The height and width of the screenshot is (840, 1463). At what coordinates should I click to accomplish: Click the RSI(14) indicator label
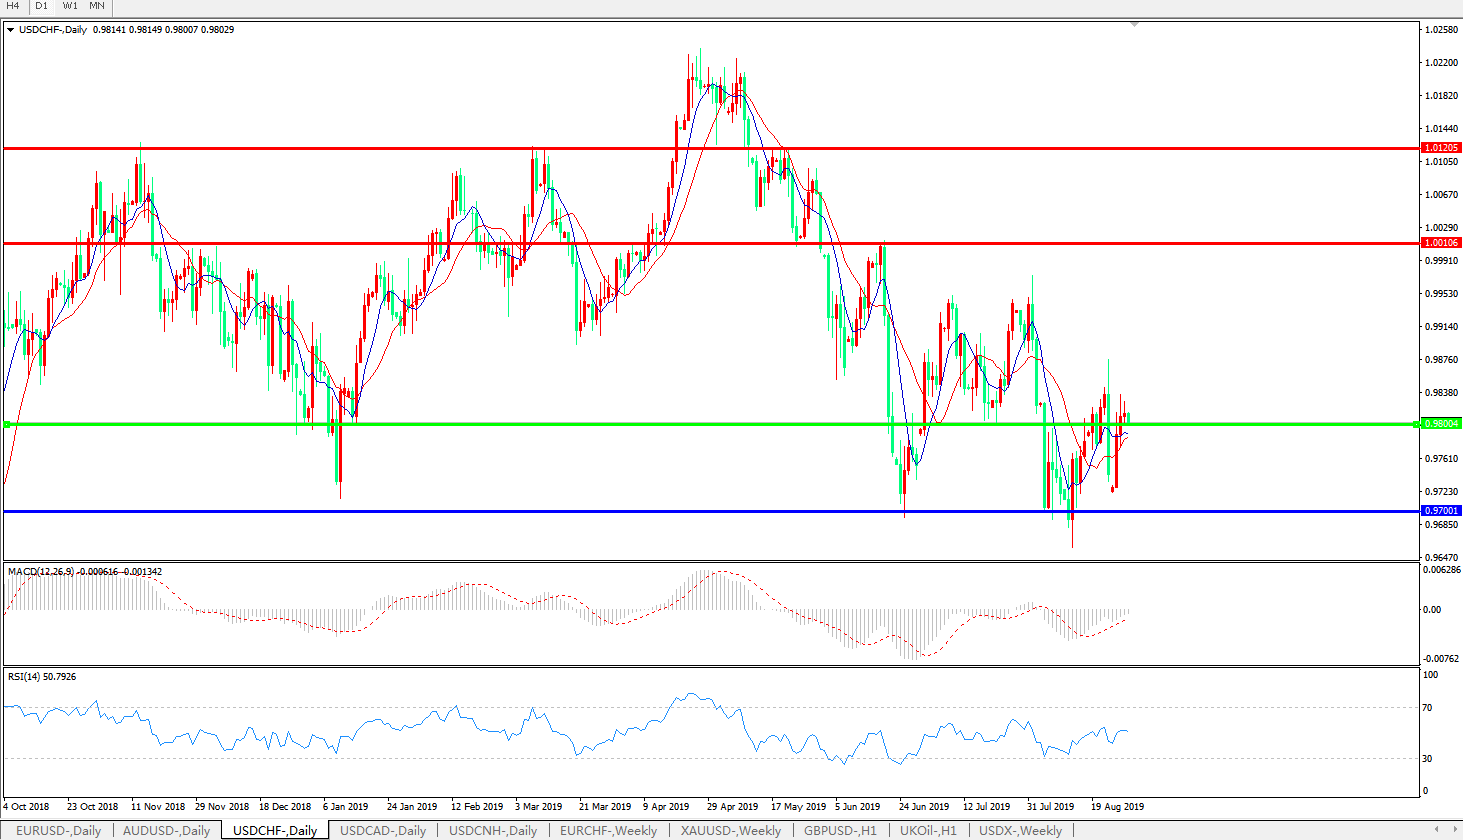pyautogui.click(x=41, y=677)
